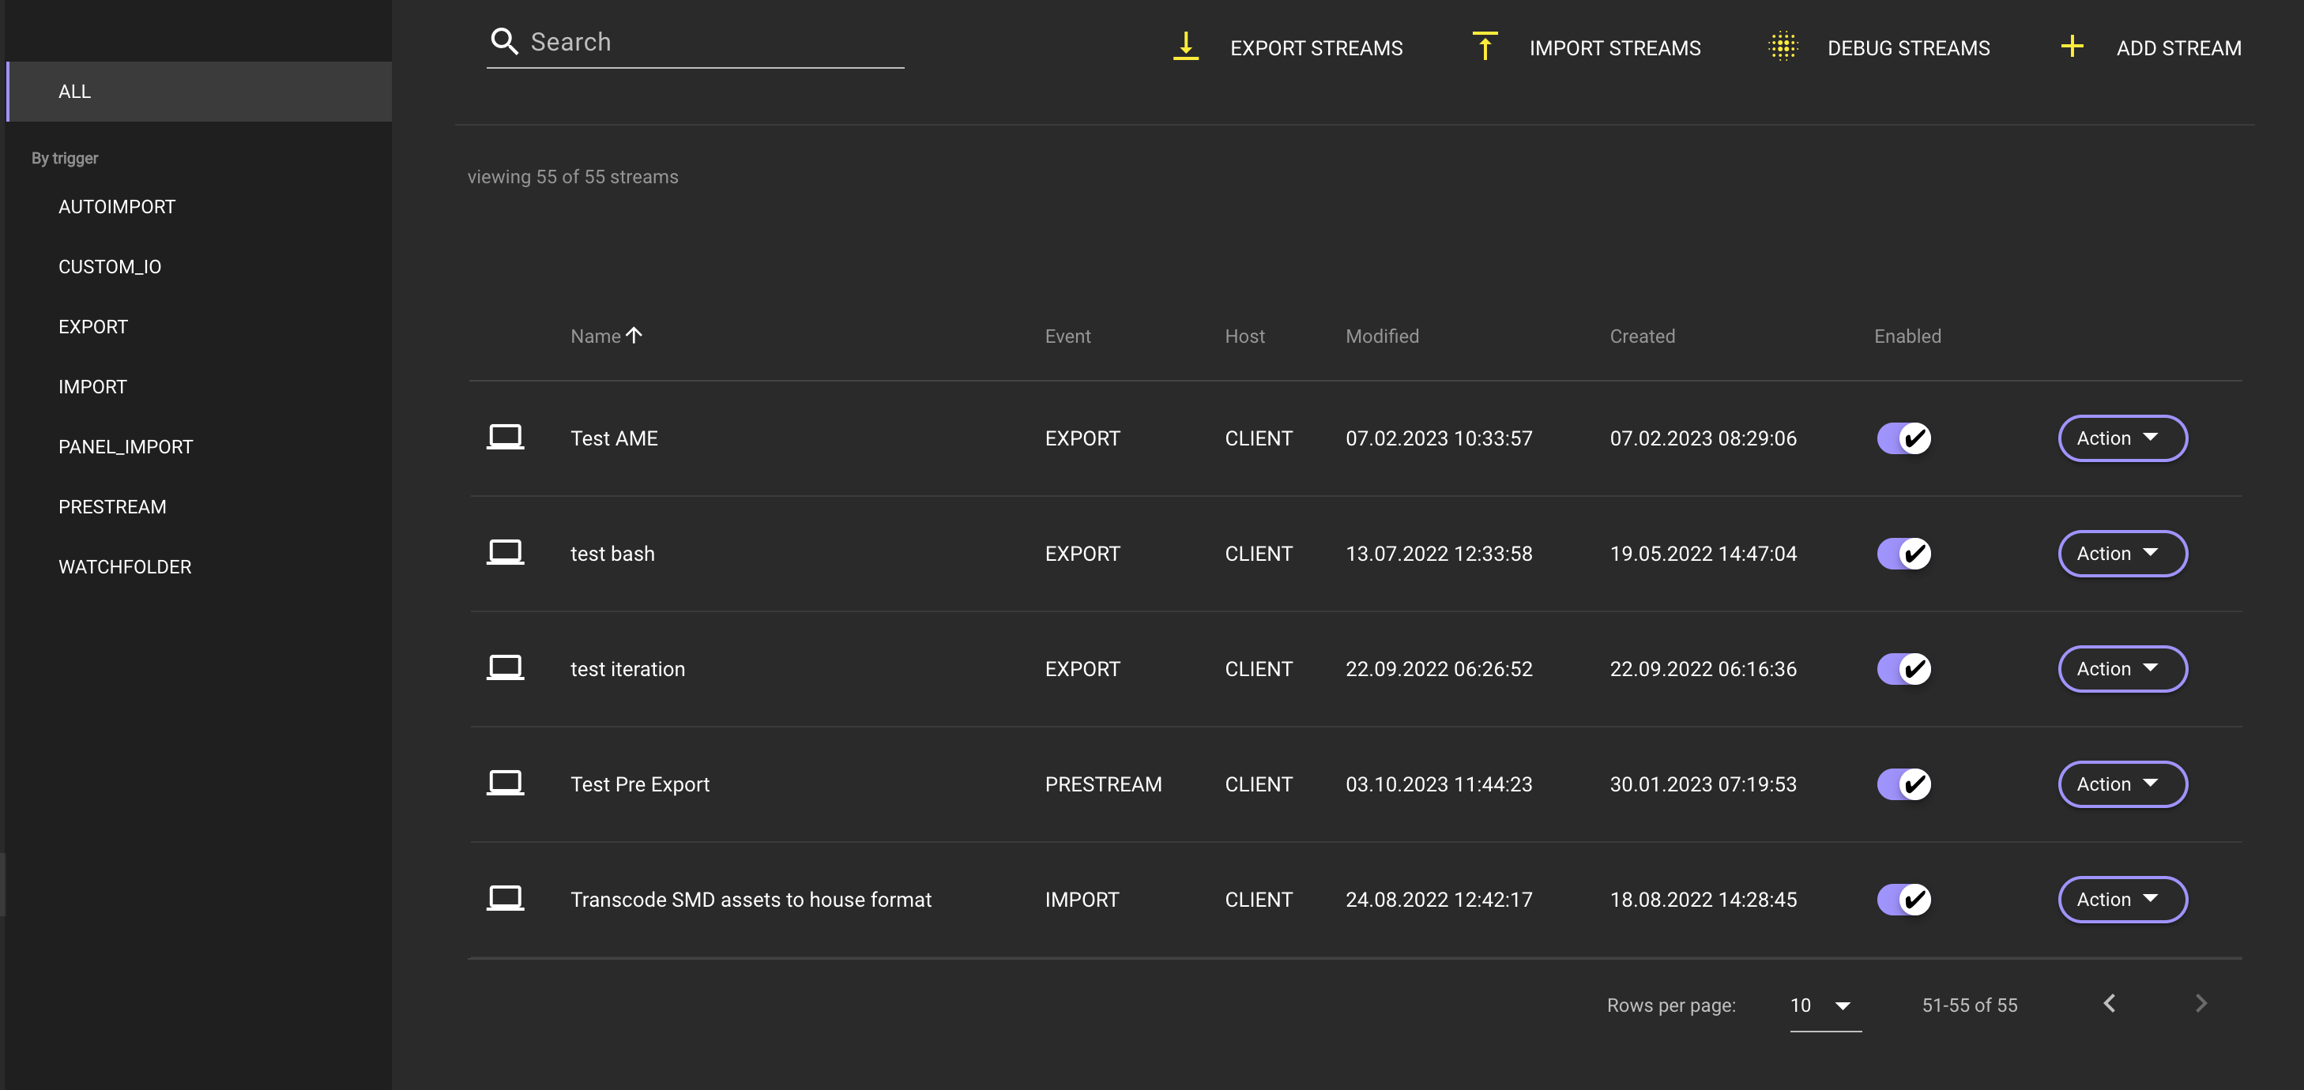Screen dimensions: 2304x1090
Task: Click the Add Stream plus icon
Action: (2072, 47)
